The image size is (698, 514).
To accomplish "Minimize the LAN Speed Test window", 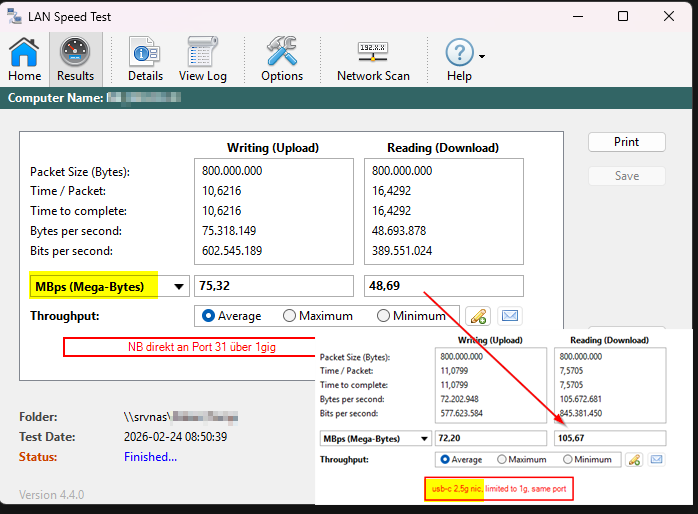I will coord(578,16).
